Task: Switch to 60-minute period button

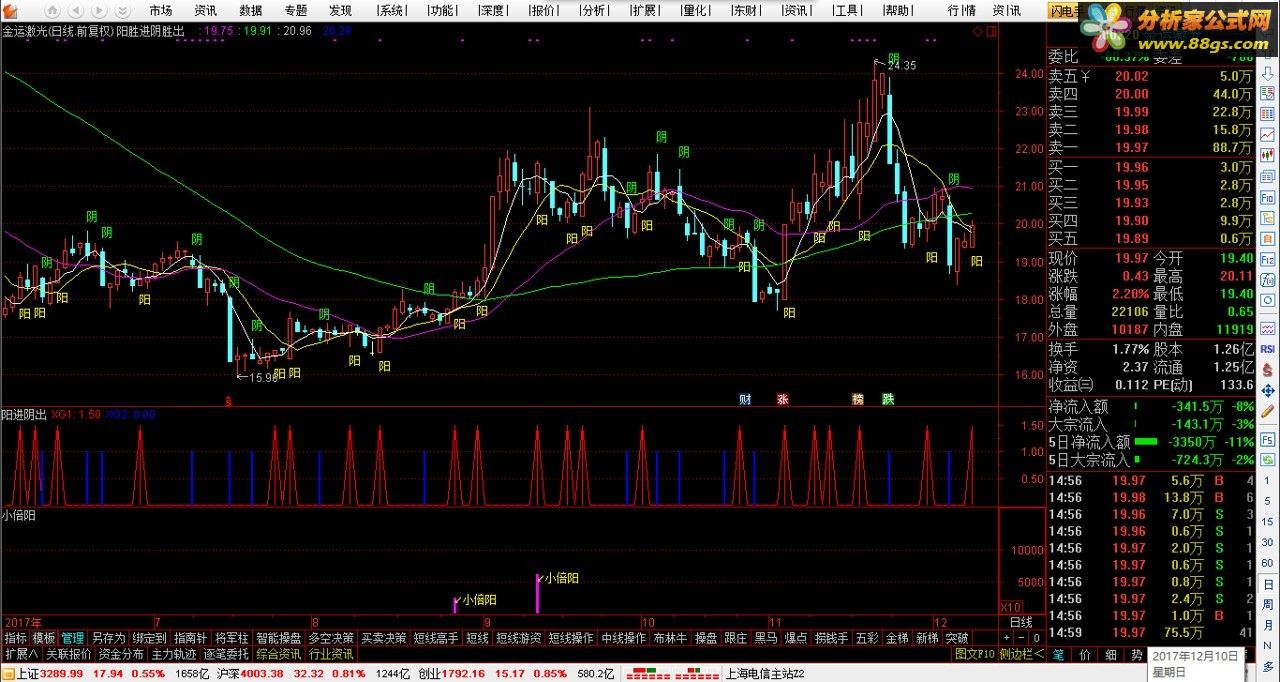Action: pos(1267,563)
